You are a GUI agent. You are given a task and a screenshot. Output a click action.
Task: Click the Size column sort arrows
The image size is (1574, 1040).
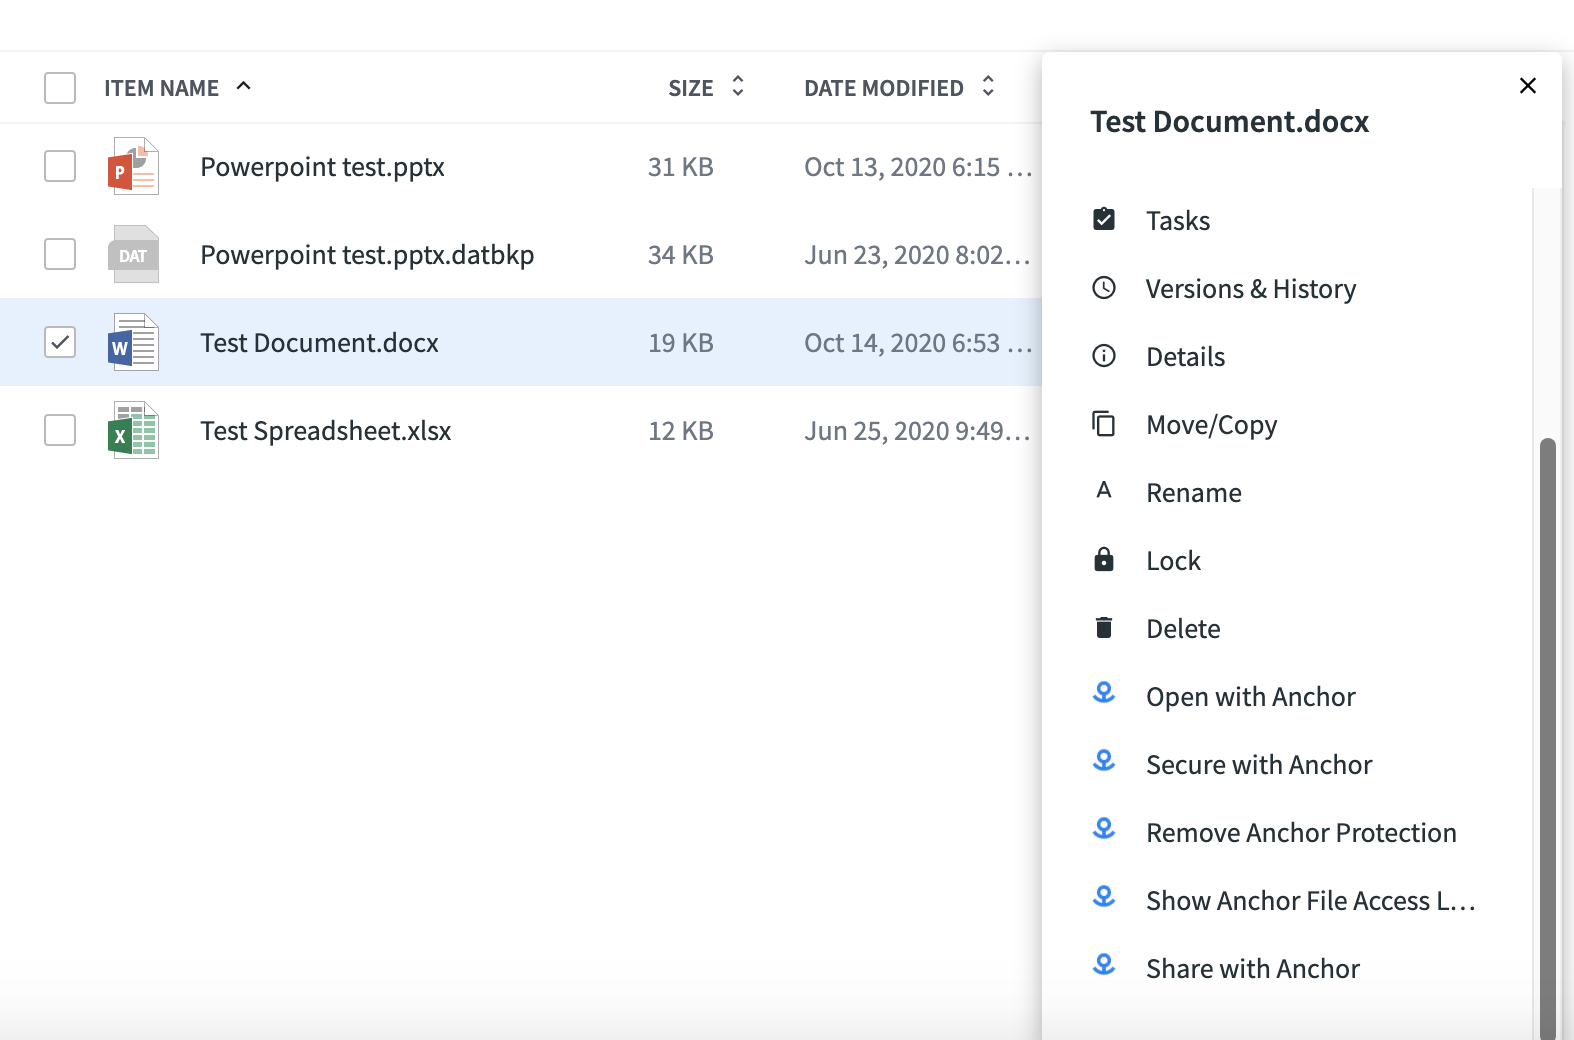(738, 86)
